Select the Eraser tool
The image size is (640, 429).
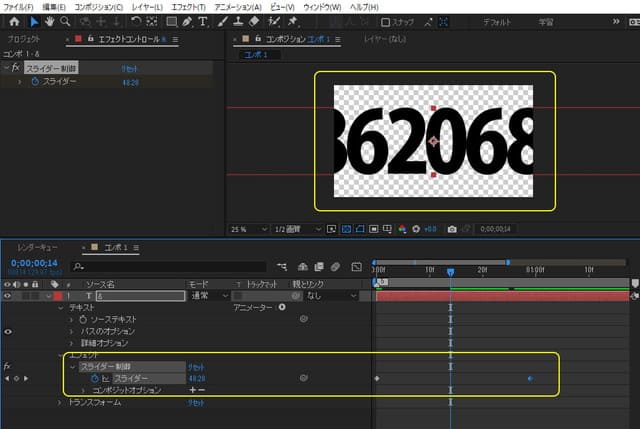click(x=254, y=22)
